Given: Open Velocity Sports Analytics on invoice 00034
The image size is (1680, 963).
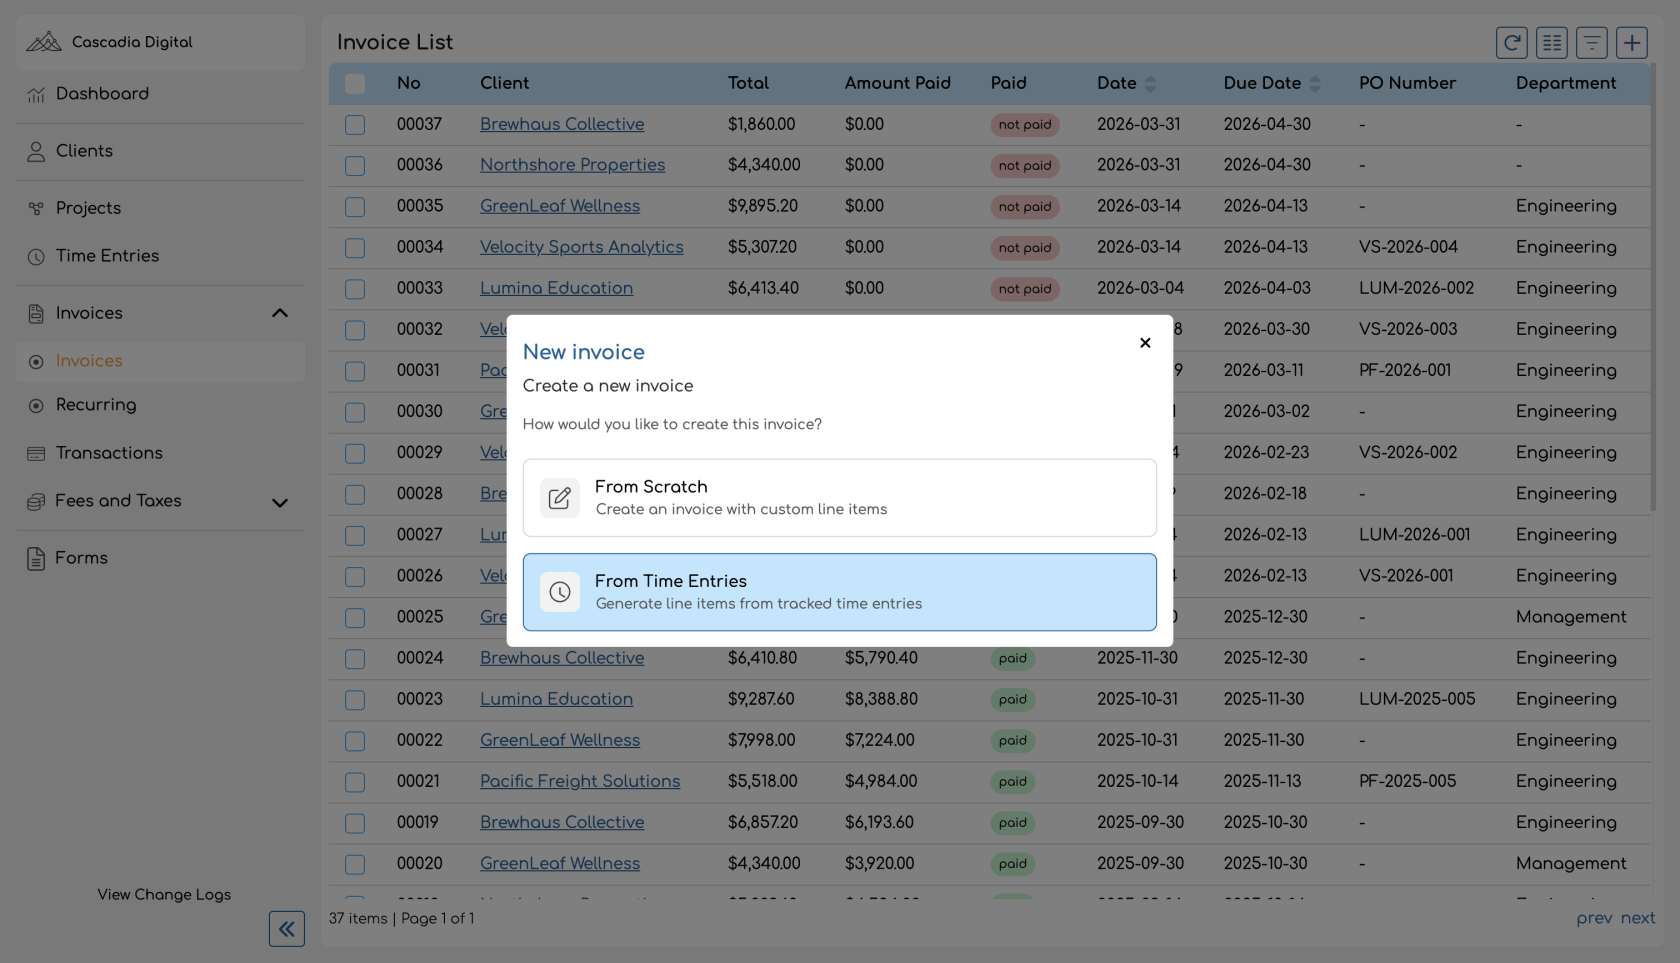Looking at the screenshot, I should click(x=582, y=247).
